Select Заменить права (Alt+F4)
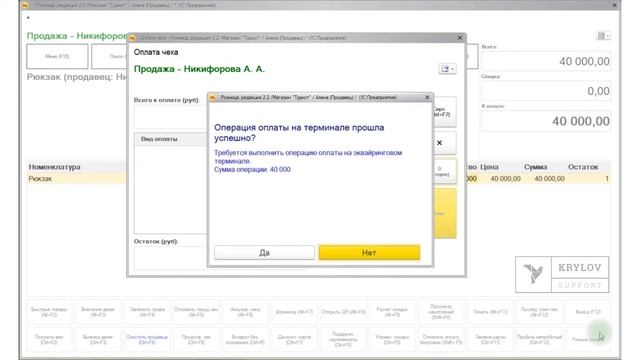 [147, 312]
